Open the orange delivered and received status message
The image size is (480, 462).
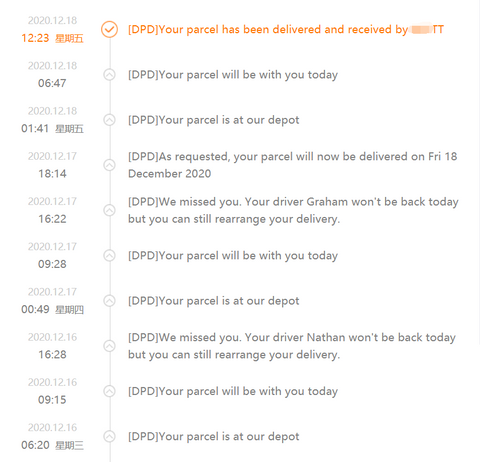(286, 30)
